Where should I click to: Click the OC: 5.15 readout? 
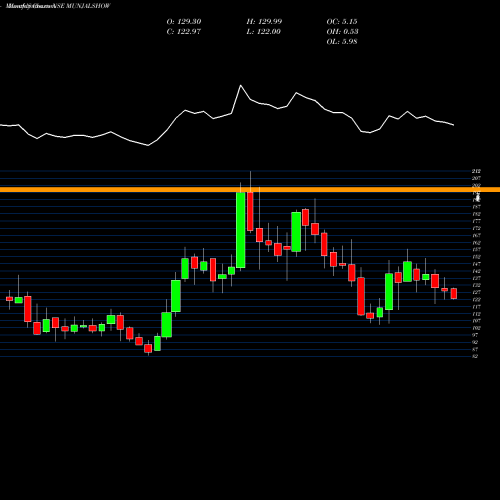pyautogui.click(x=342, y=22)
